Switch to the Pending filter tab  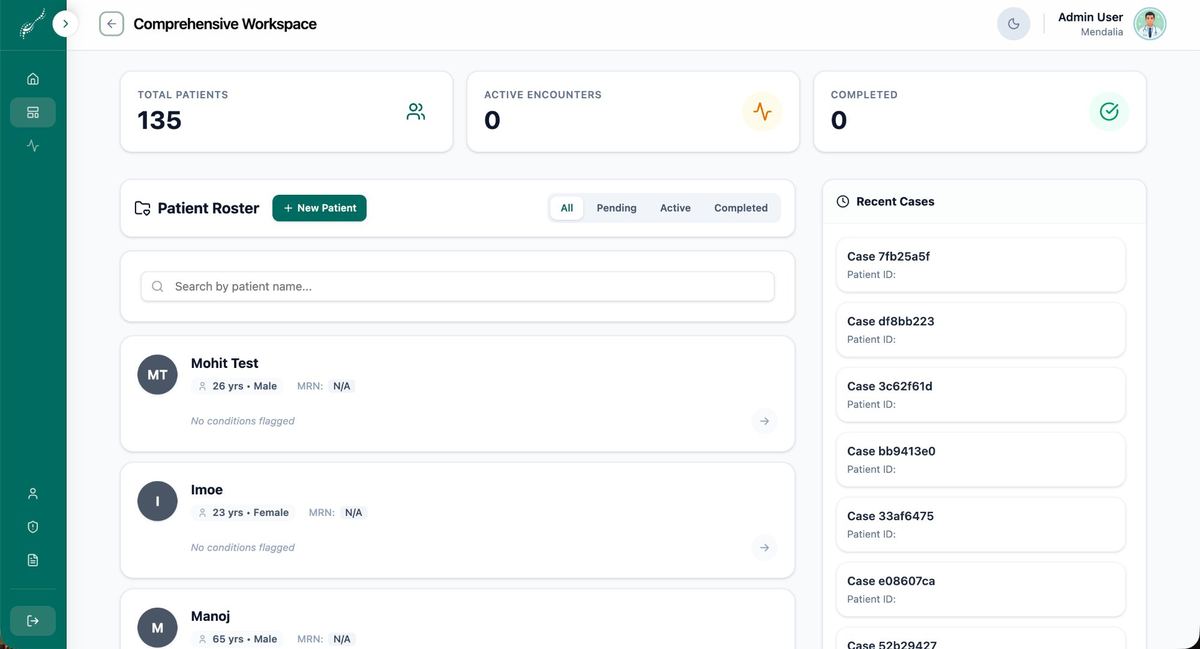(x=616, y=208)
